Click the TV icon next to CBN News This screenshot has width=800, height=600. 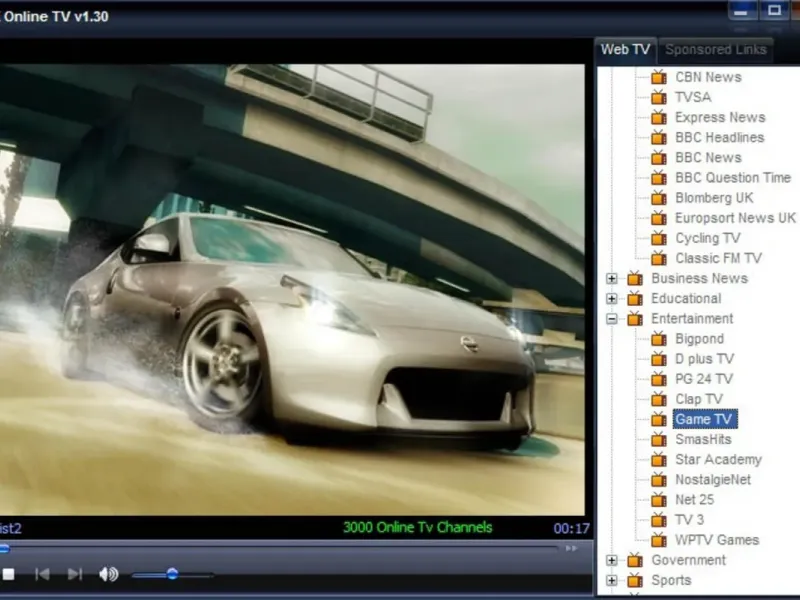(x=659, y=77)
